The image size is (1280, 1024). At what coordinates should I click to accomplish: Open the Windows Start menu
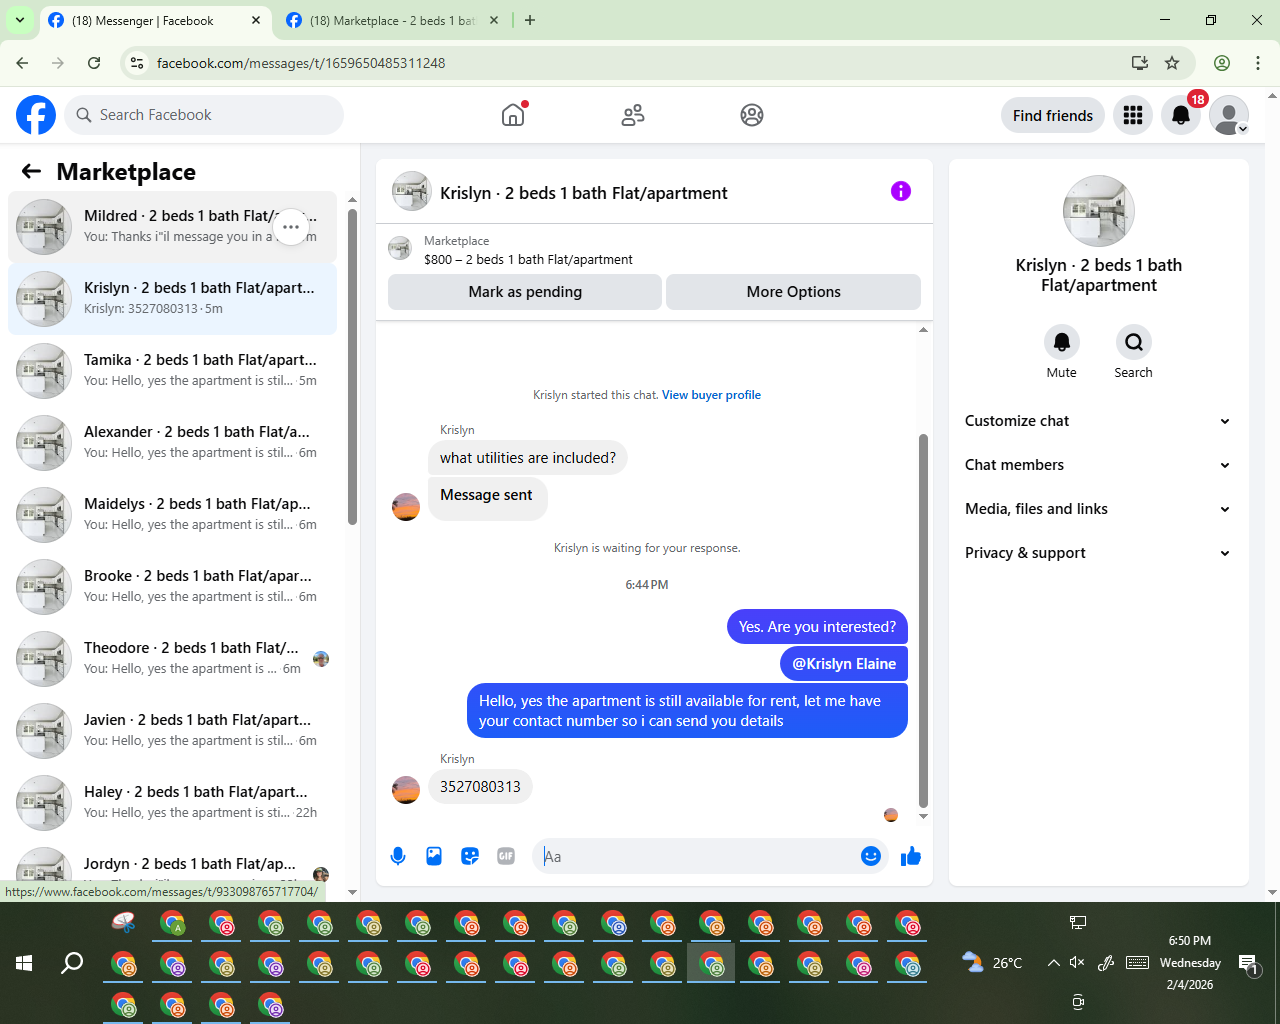(24, 963)
